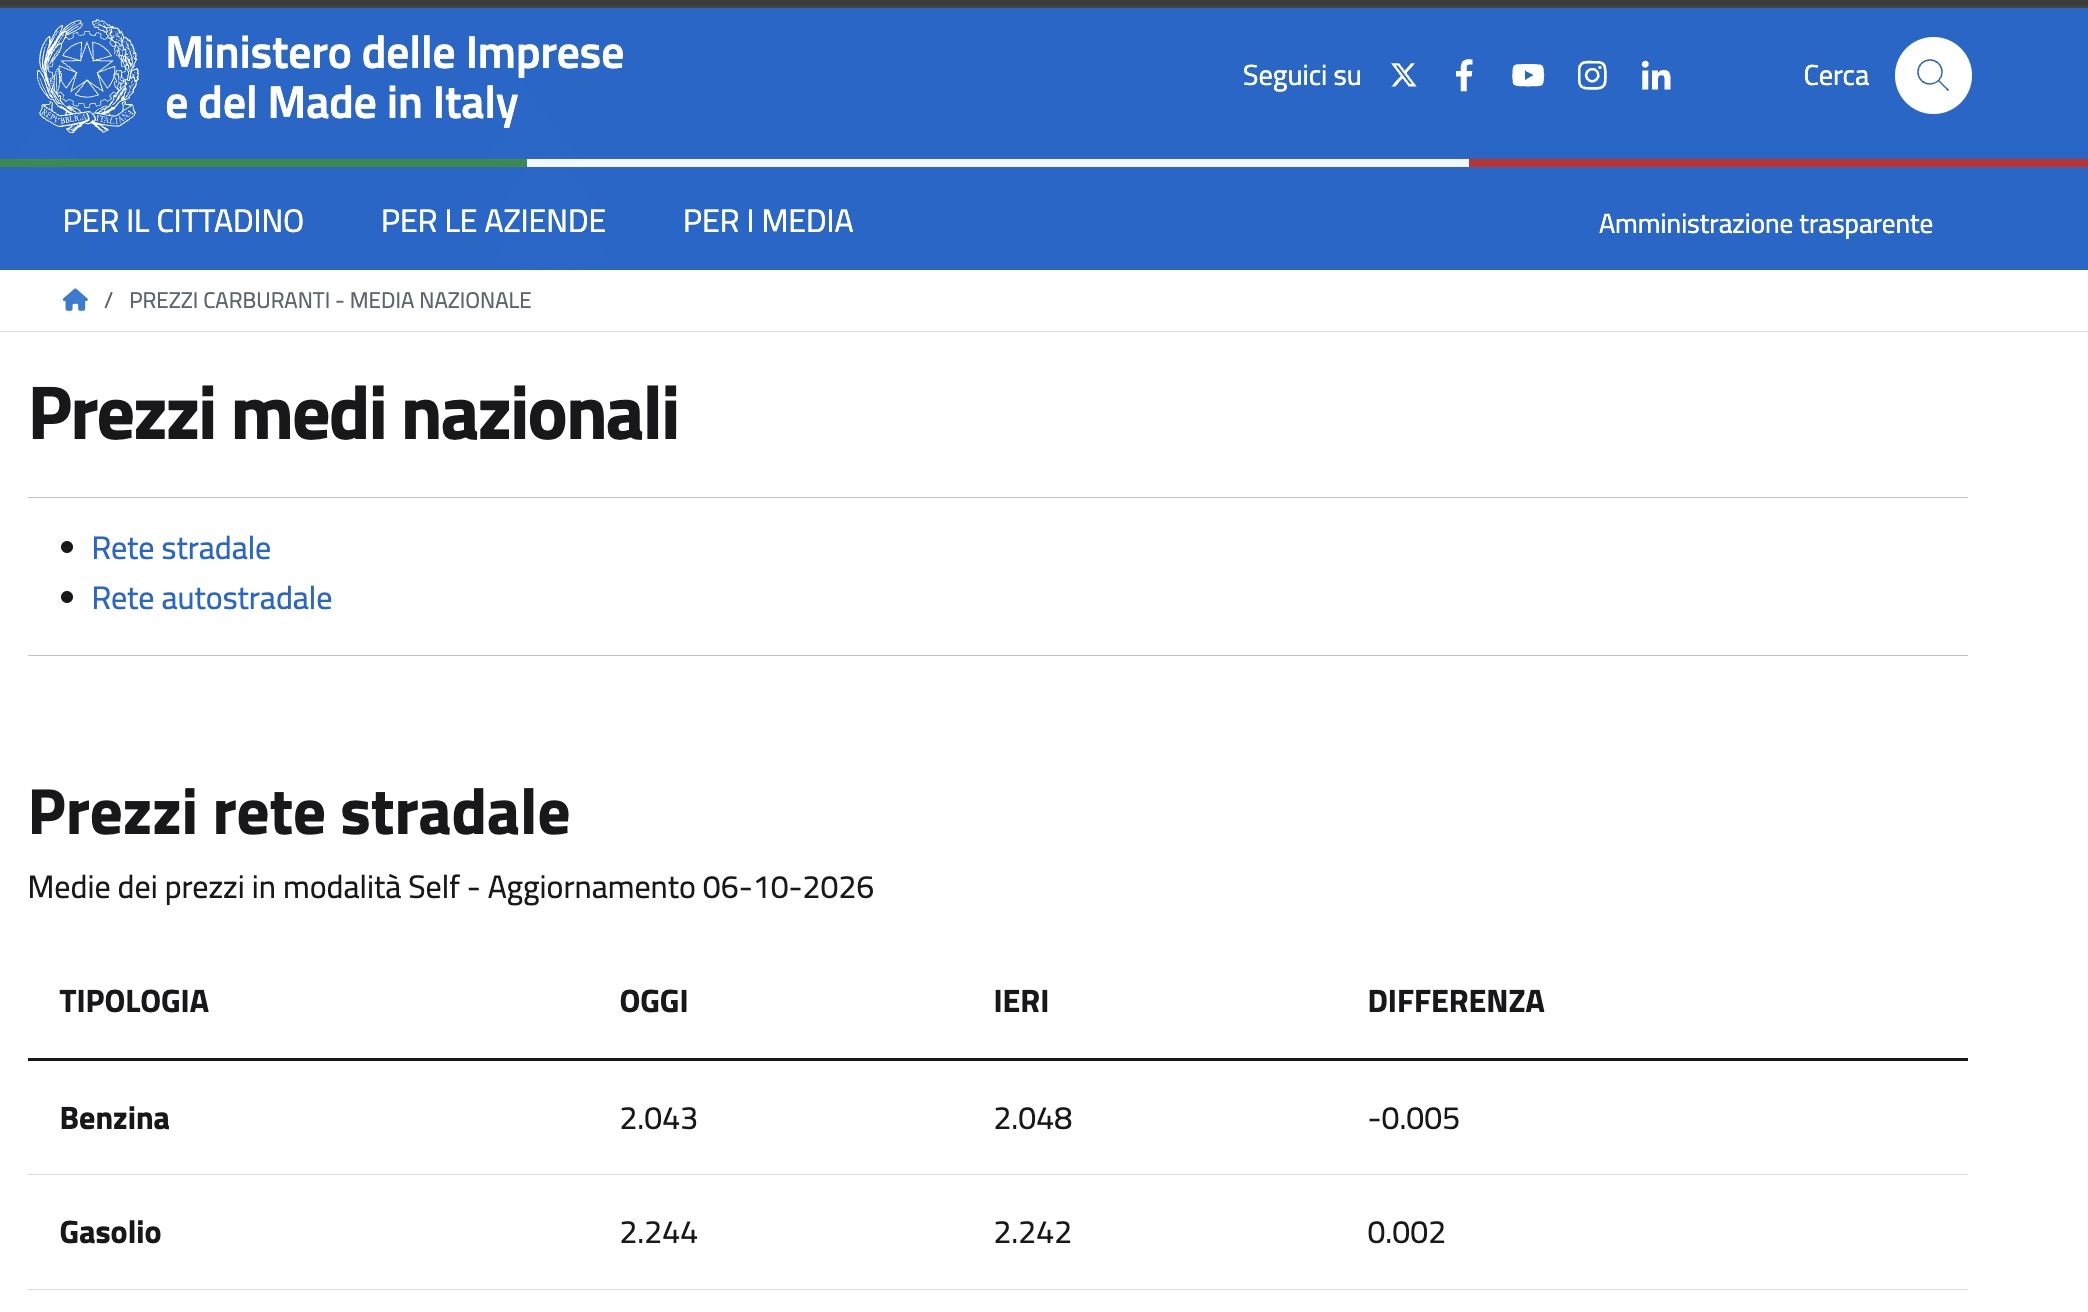Click the TIPOLOGIA column header
The image size is (2088, 1312).
[x=134, y=1001]
